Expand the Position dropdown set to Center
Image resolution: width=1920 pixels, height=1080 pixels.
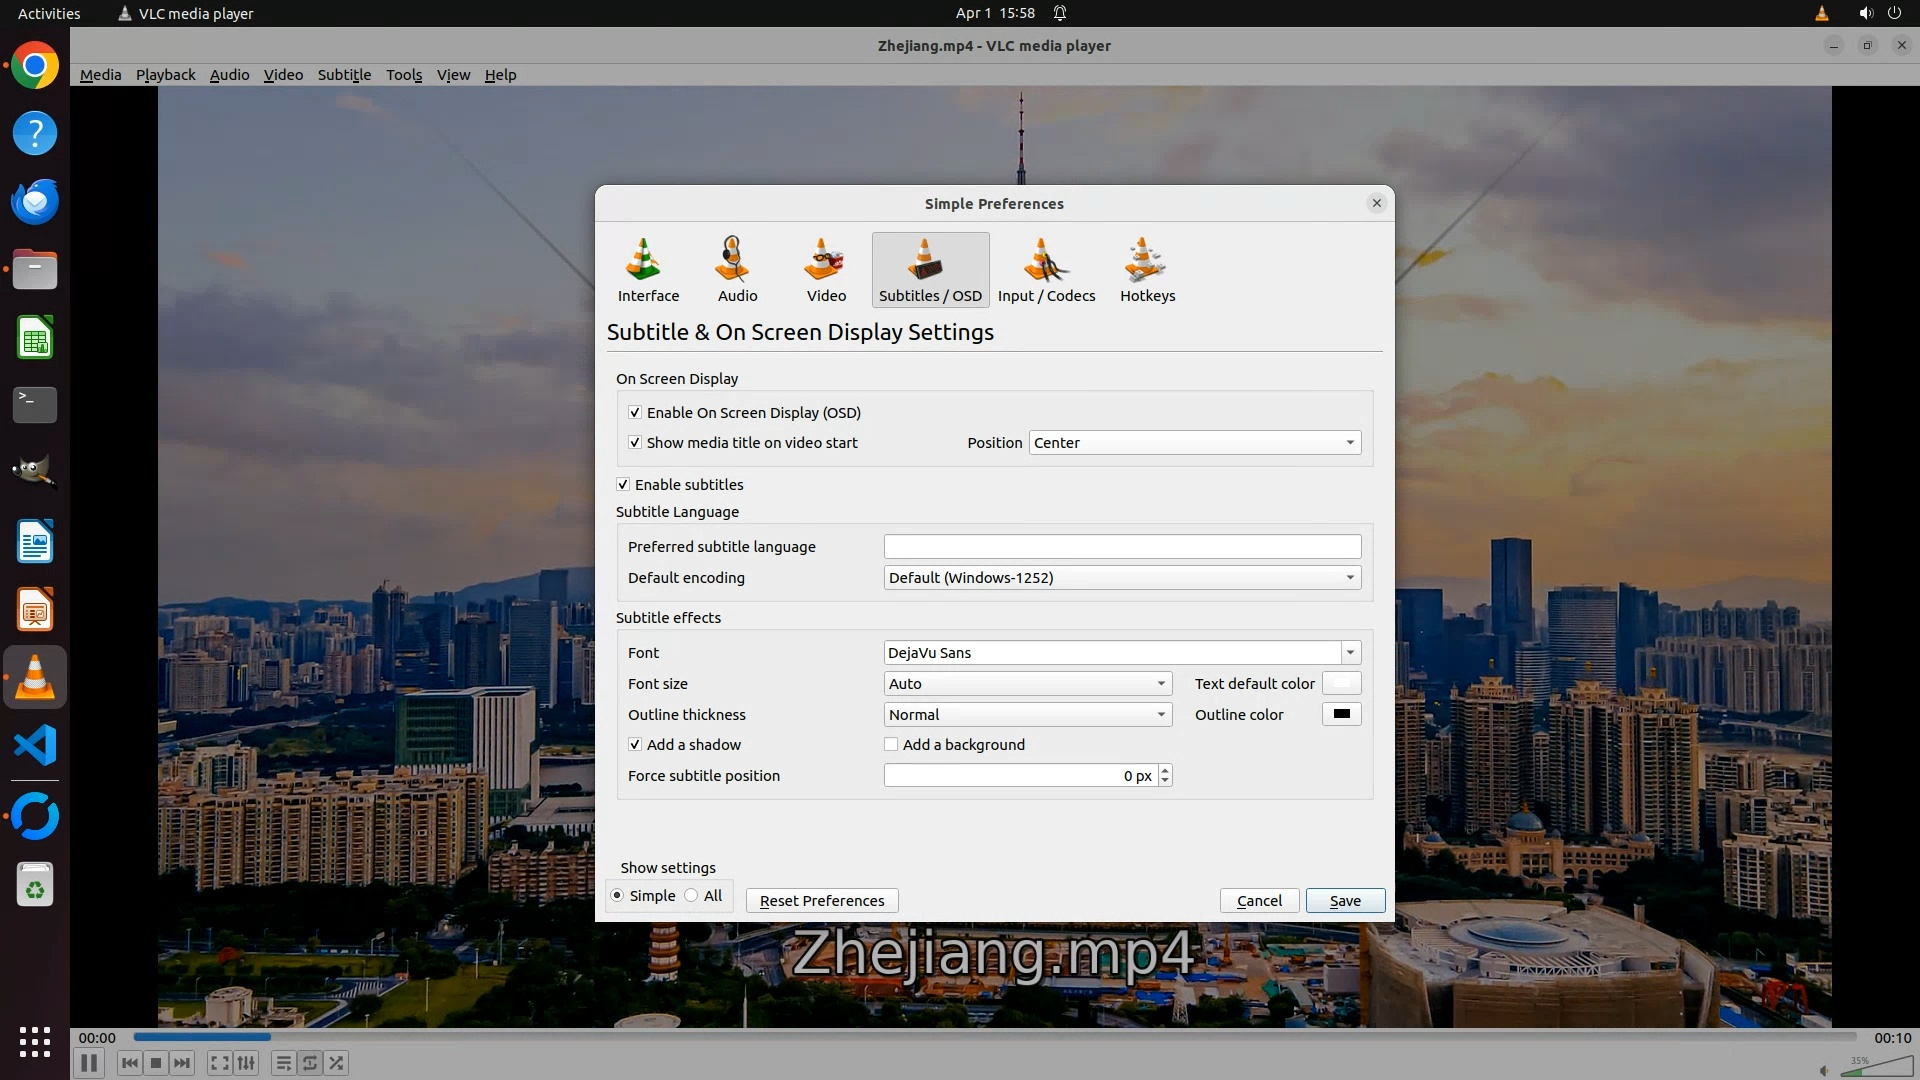pyautogui.click(x=1194, y=442)
